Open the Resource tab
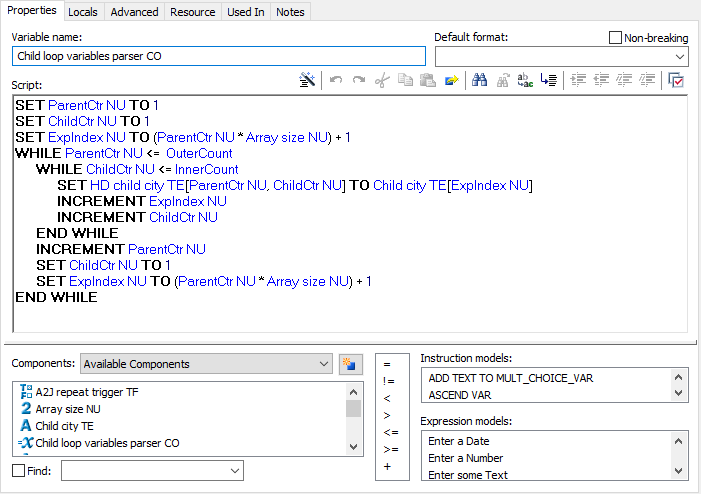Screen dimensions: 701x494 [193, 12]
